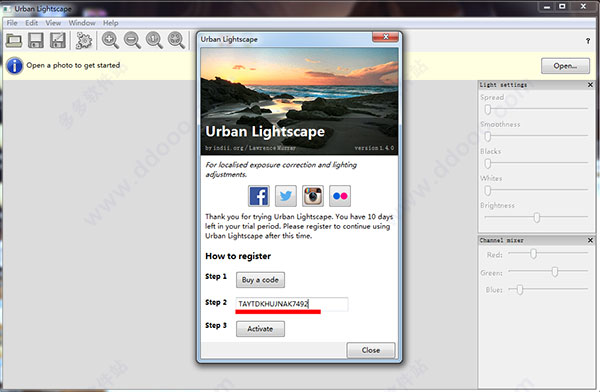Click the 'Open a photo to get started' text

(73, 65)
